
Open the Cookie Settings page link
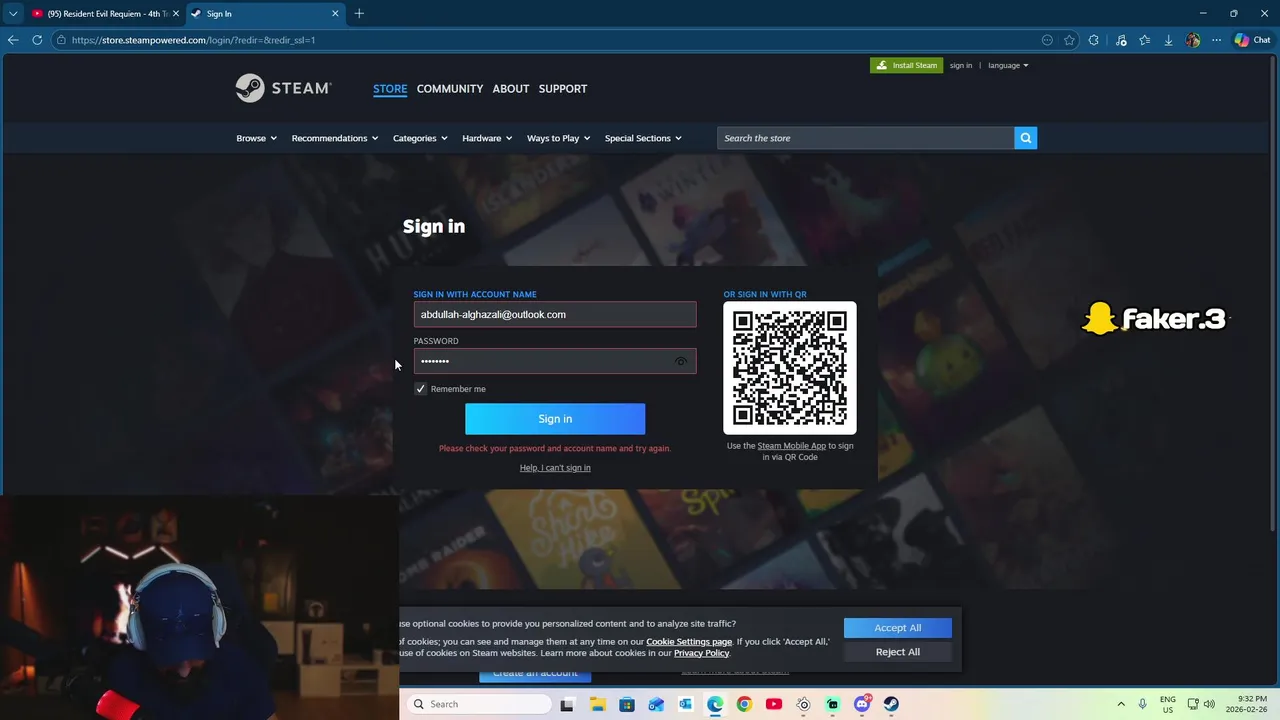pos(689,642)
